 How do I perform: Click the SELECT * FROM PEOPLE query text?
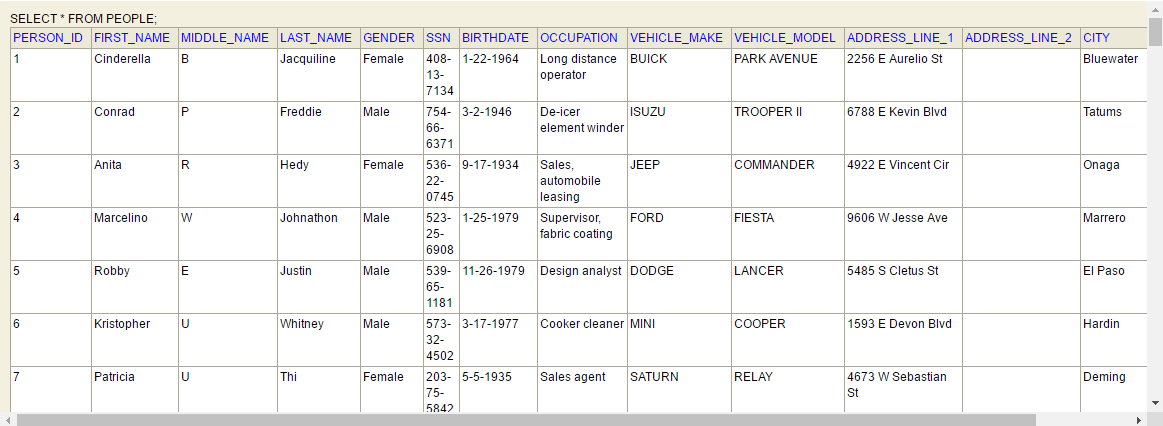click(x=84, y=19)
